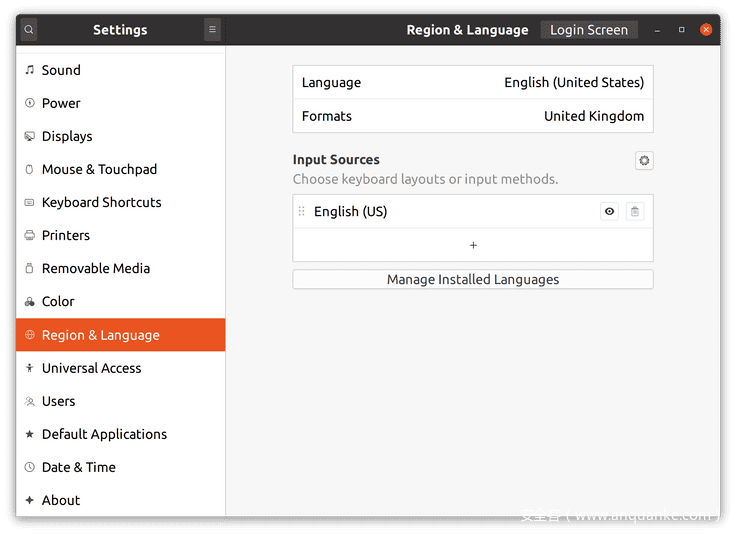Maximize the Settings window
The image size is (736, 534).
point(682,30)
